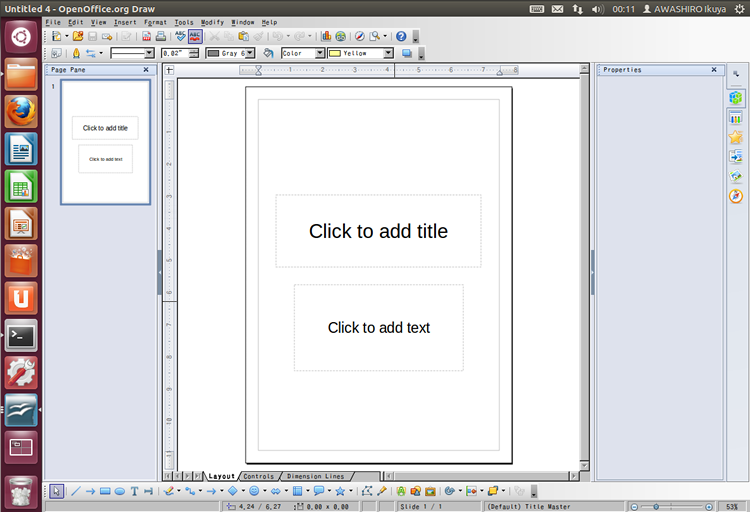Select the Line Ends with Arrow tool
The width and height of the screenshot is (750, 512).
coord(90,491)
